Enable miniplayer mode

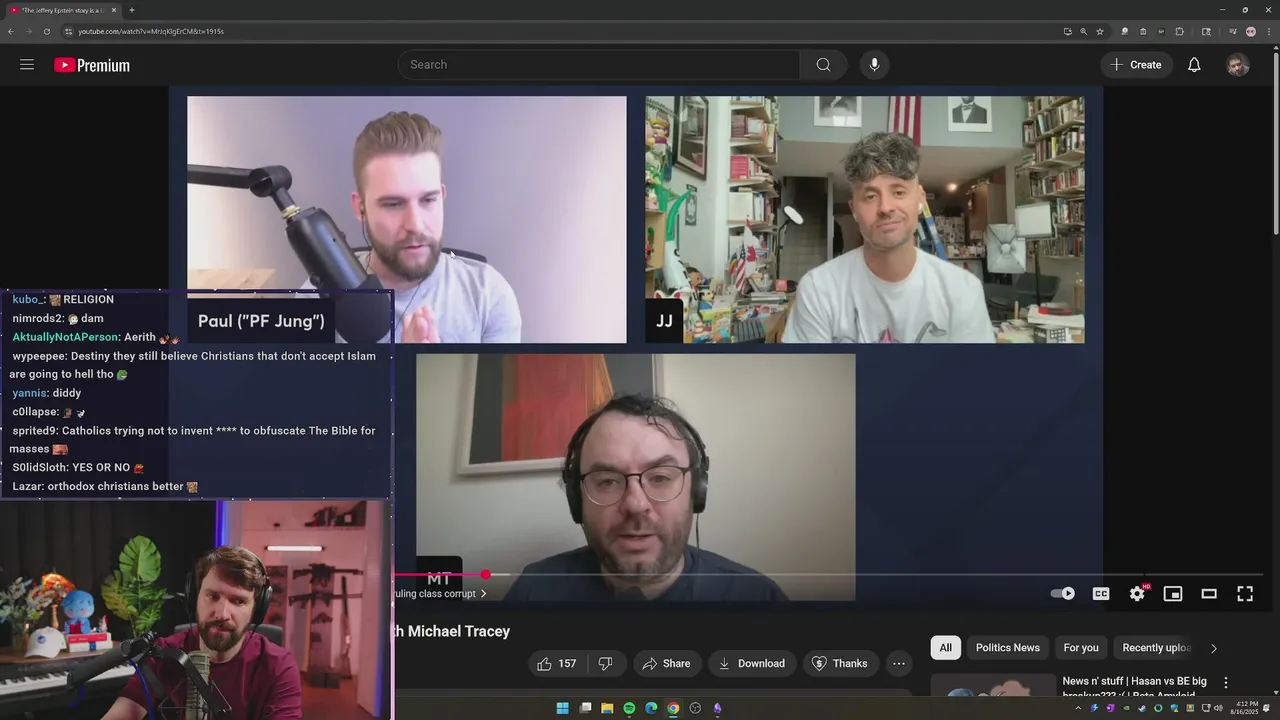[x=1173, y=593]
